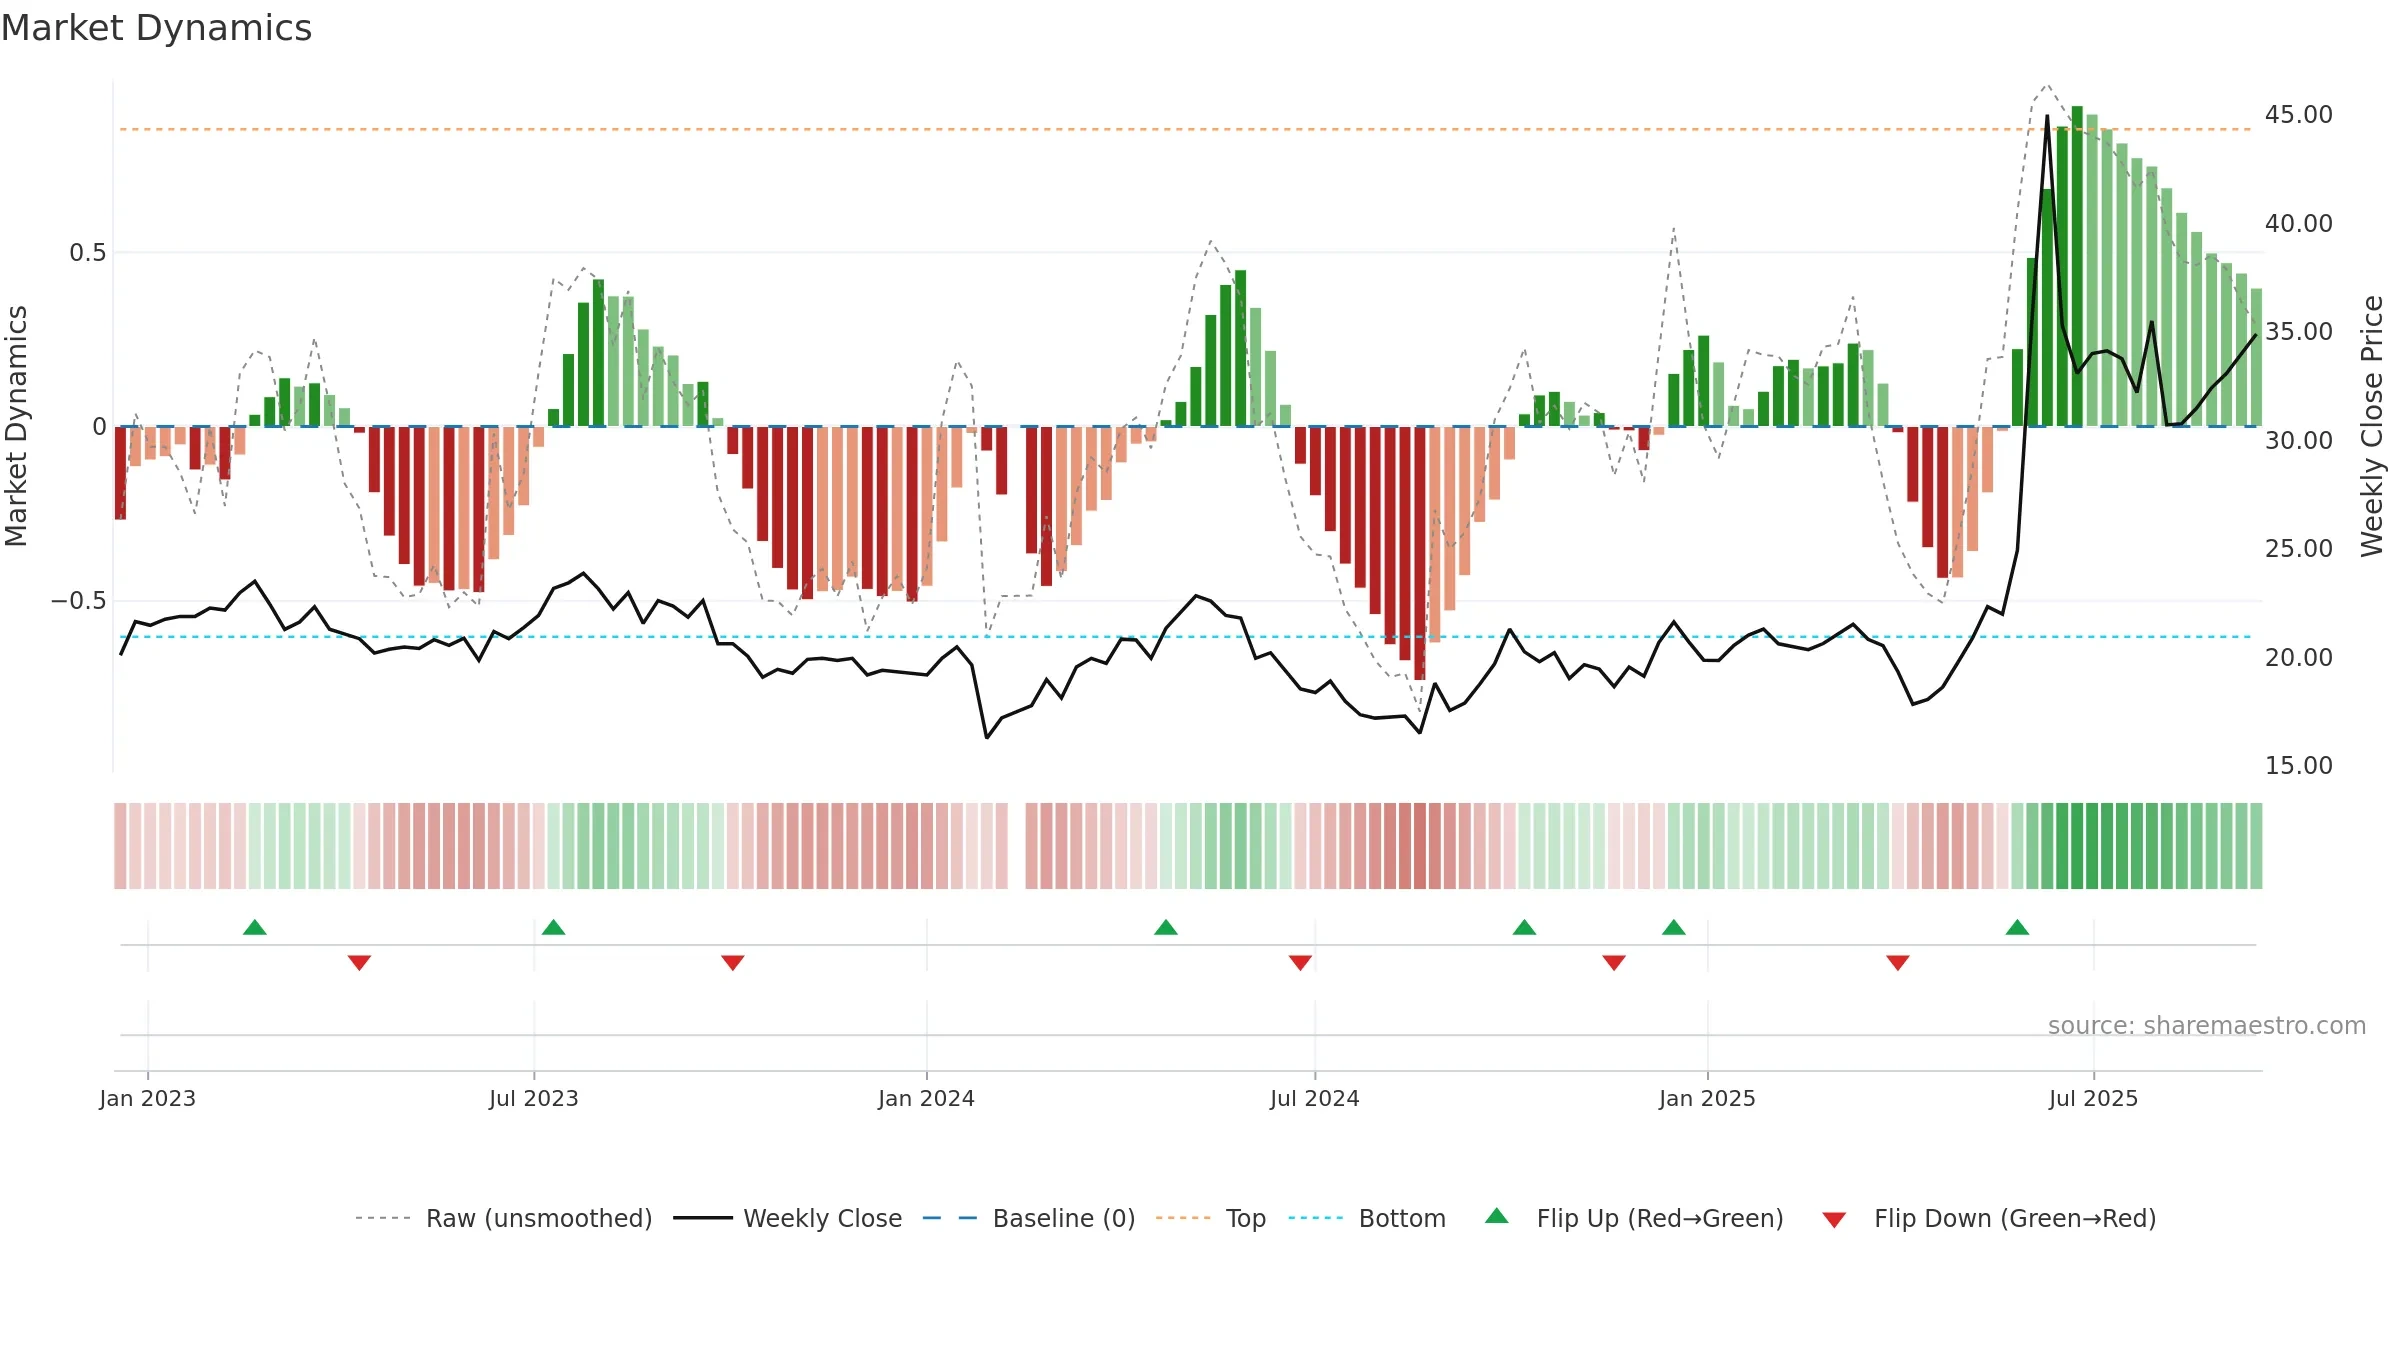Toggle the Raw (unsmoothed) legend entry

(503, 1218)
